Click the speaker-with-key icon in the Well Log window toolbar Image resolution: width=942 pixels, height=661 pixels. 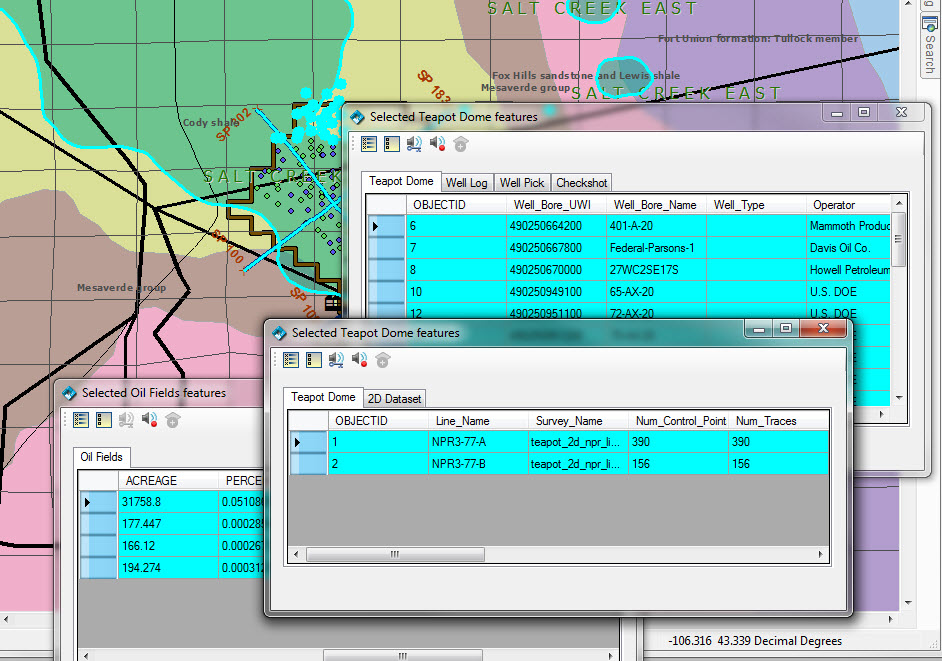414,144
